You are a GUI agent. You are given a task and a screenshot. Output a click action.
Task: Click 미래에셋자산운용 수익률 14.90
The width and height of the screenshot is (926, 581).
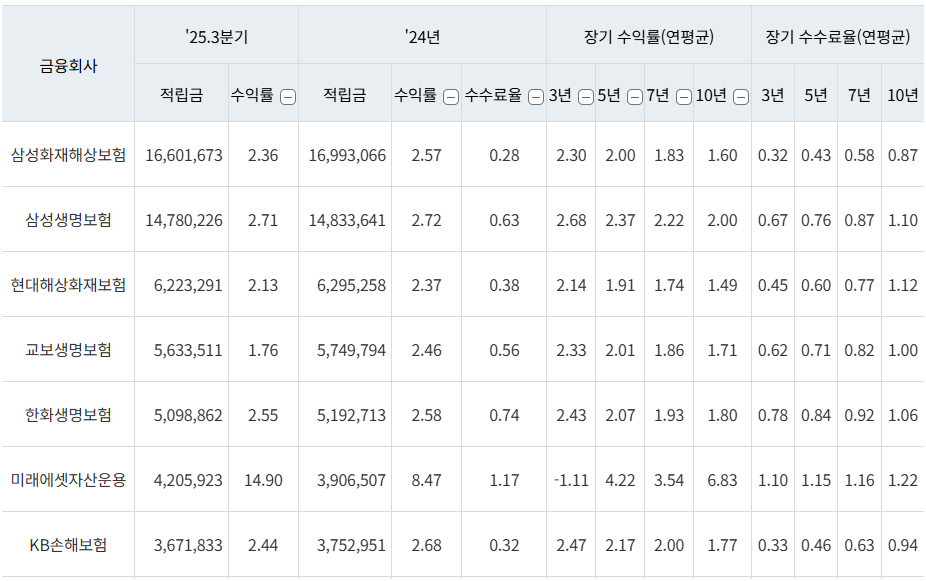[x=263, y=480]
